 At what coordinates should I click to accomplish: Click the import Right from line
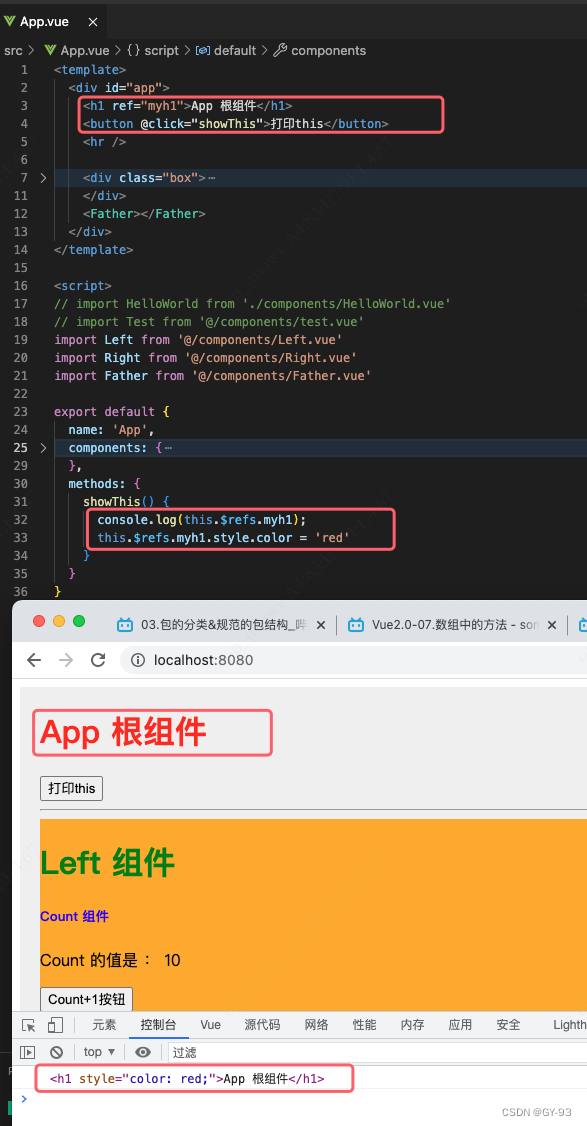[205, 357]
